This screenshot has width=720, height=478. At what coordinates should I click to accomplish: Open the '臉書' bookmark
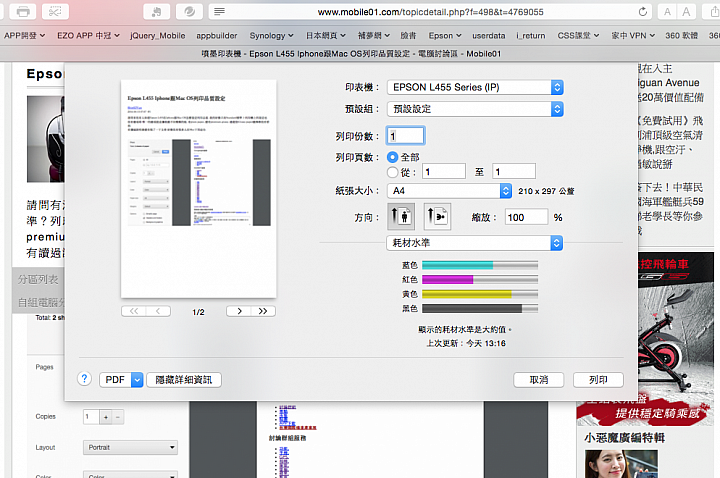coord(408,35)
